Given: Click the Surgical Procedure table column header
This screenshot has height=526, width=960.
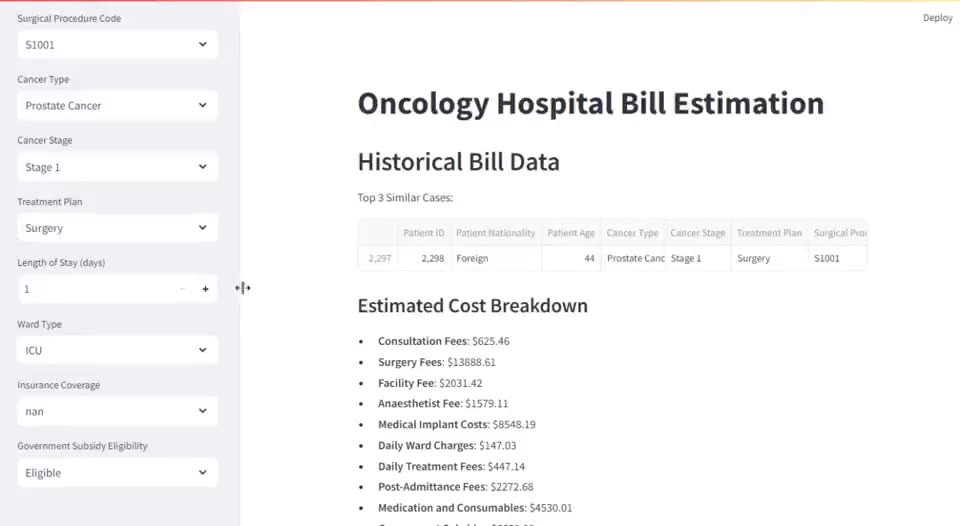Looking at the screenshot, I should 839,233.
